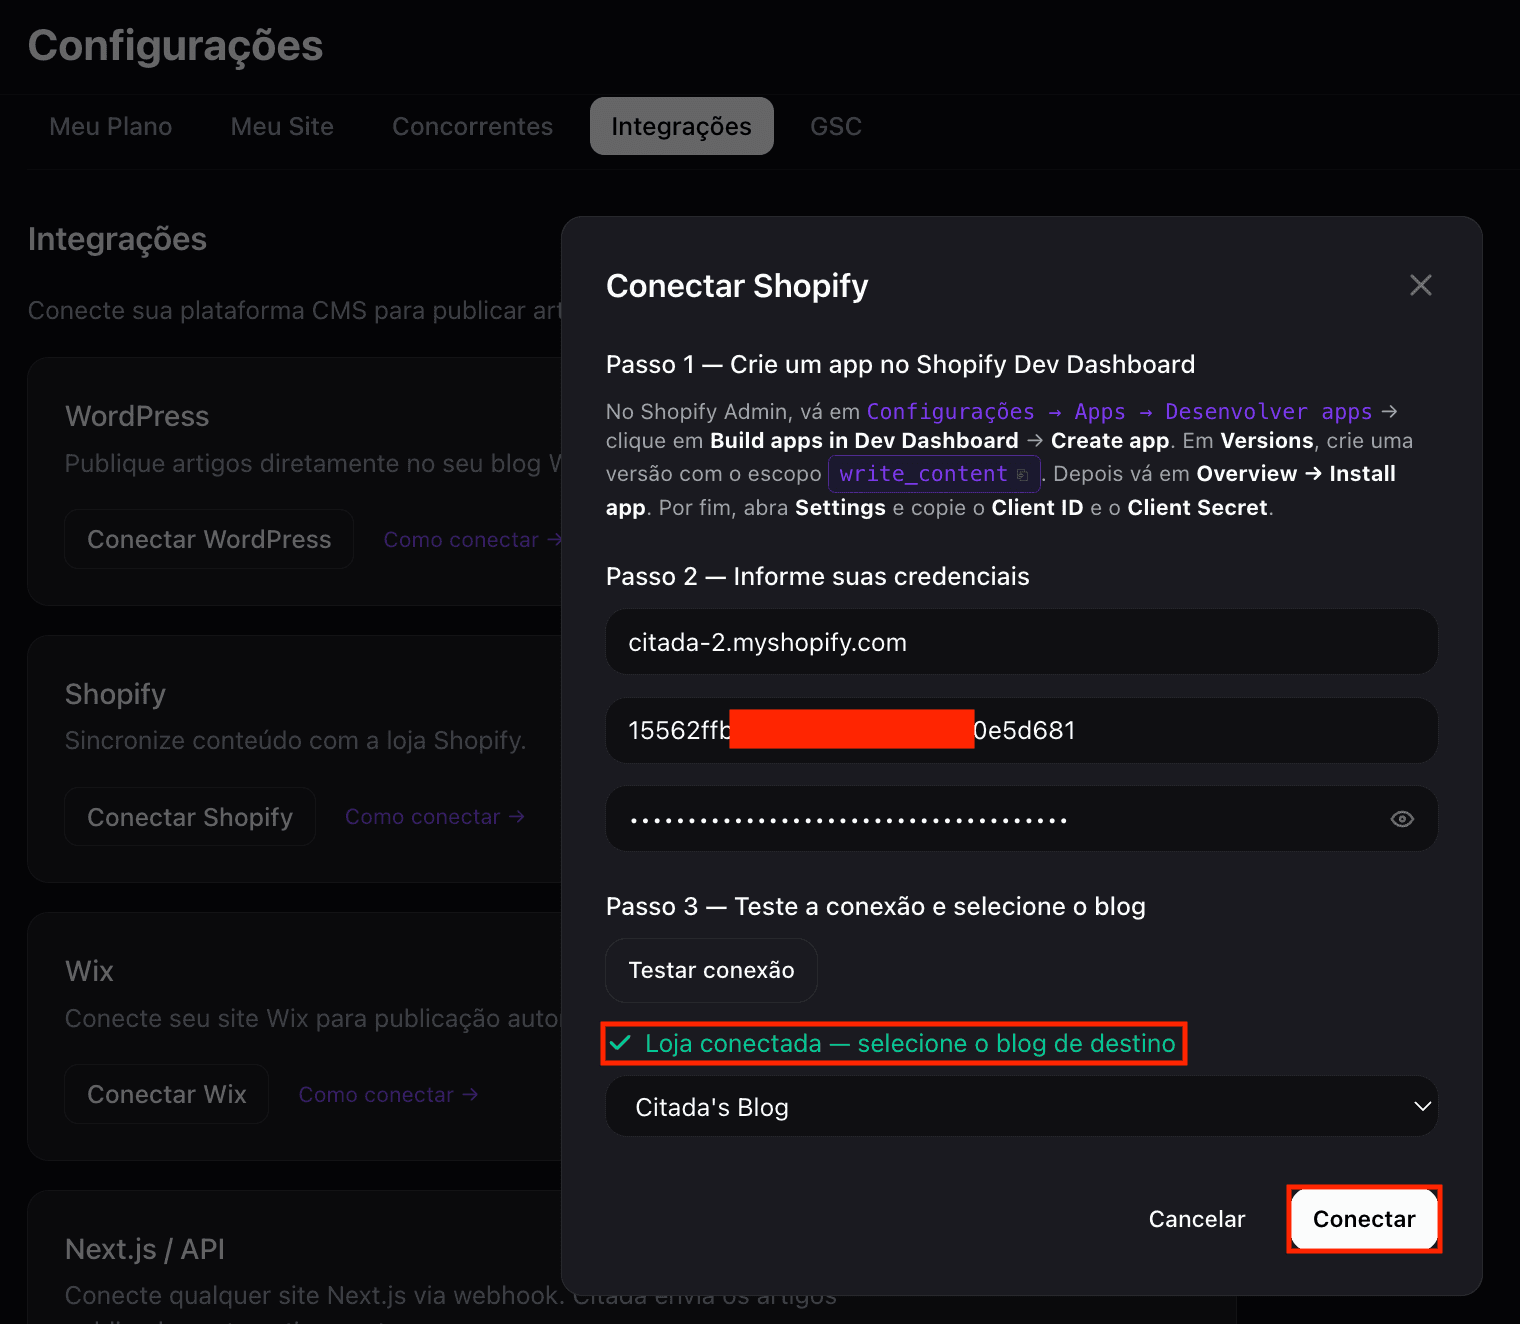Confirm with the Conectar button
1520x1324 pixels.
point(1364,1219)
